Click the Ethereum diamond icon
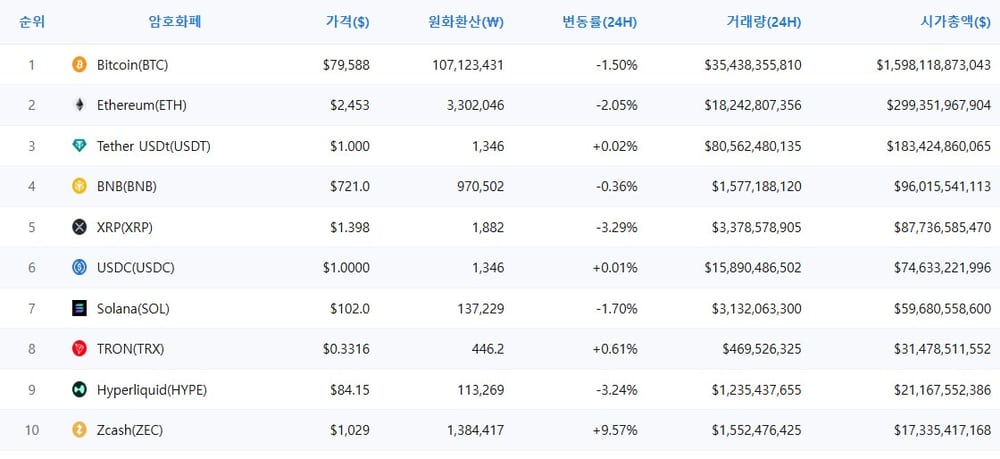The height and width of the screenshot is (459, 1000). [x=79, y=105]
